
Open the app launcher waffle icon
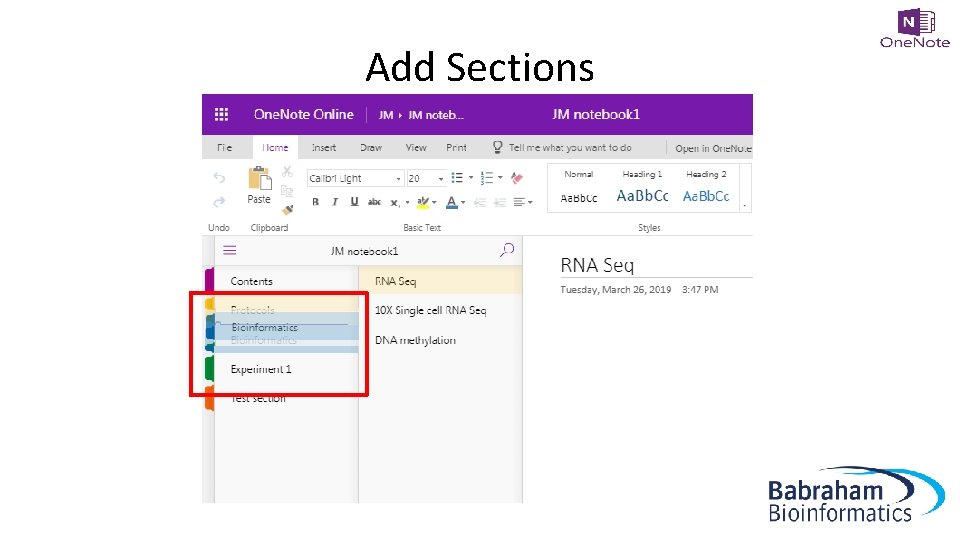point(221,114)
